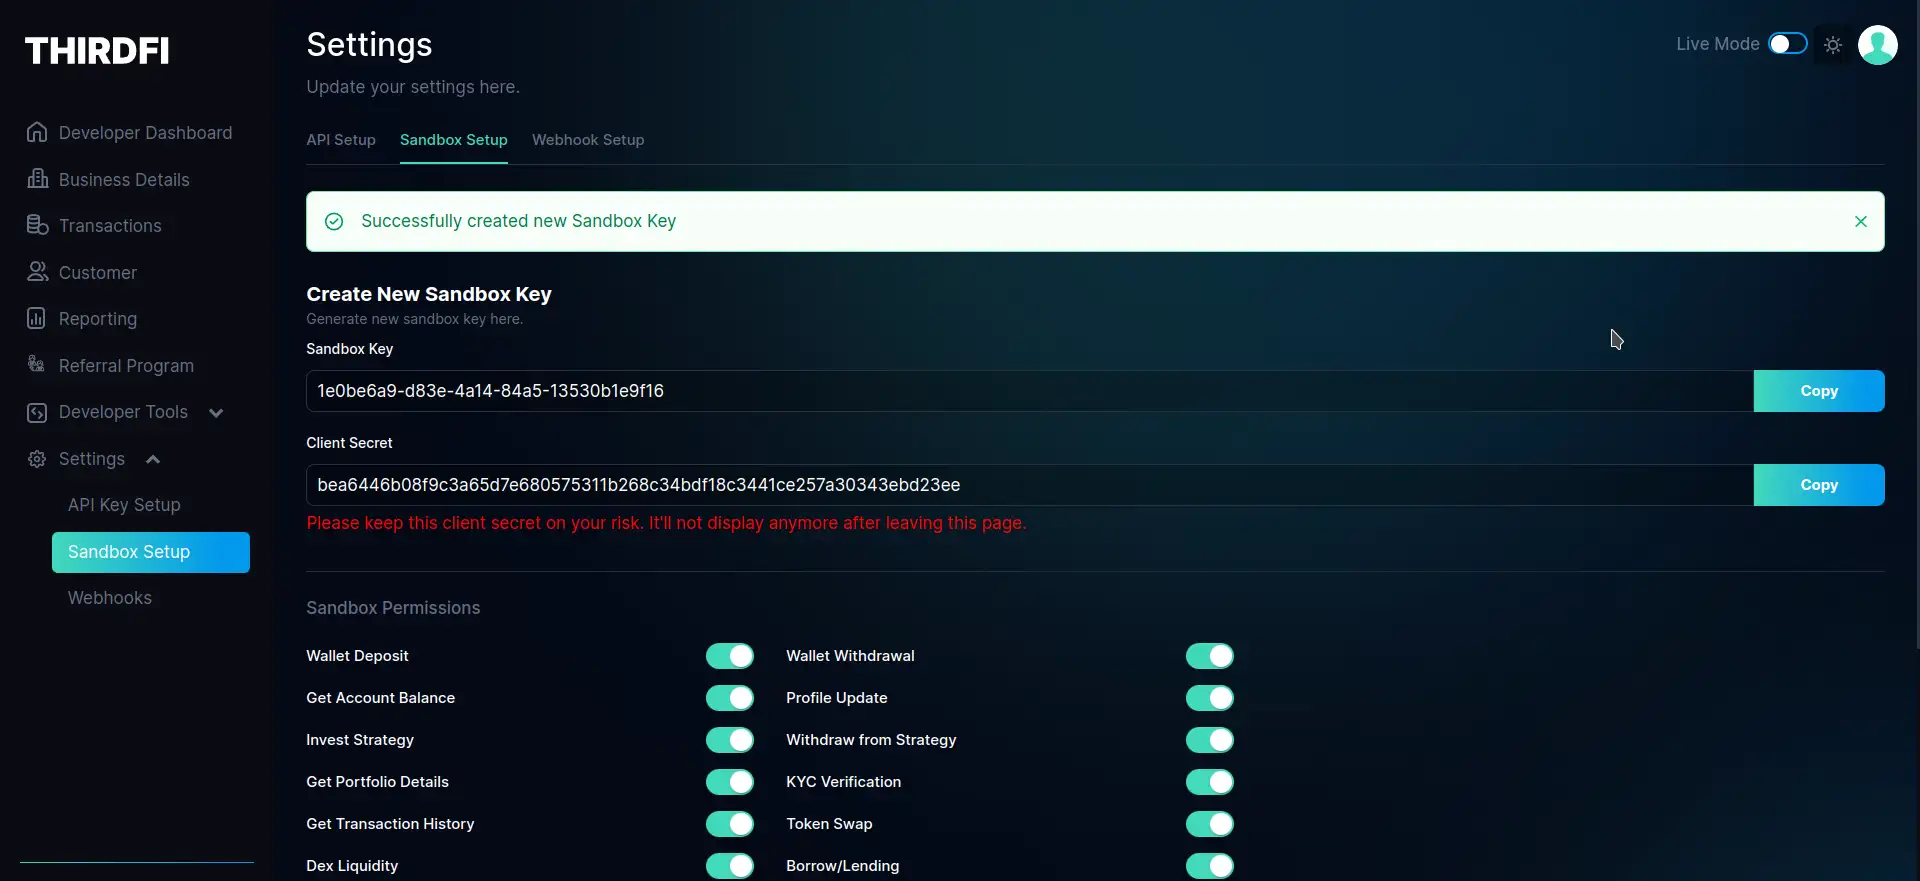Copy the Sandbox Key value
Image resolution: width=1920 pixels, height=881 pixels.
(x=1818, y=391)
